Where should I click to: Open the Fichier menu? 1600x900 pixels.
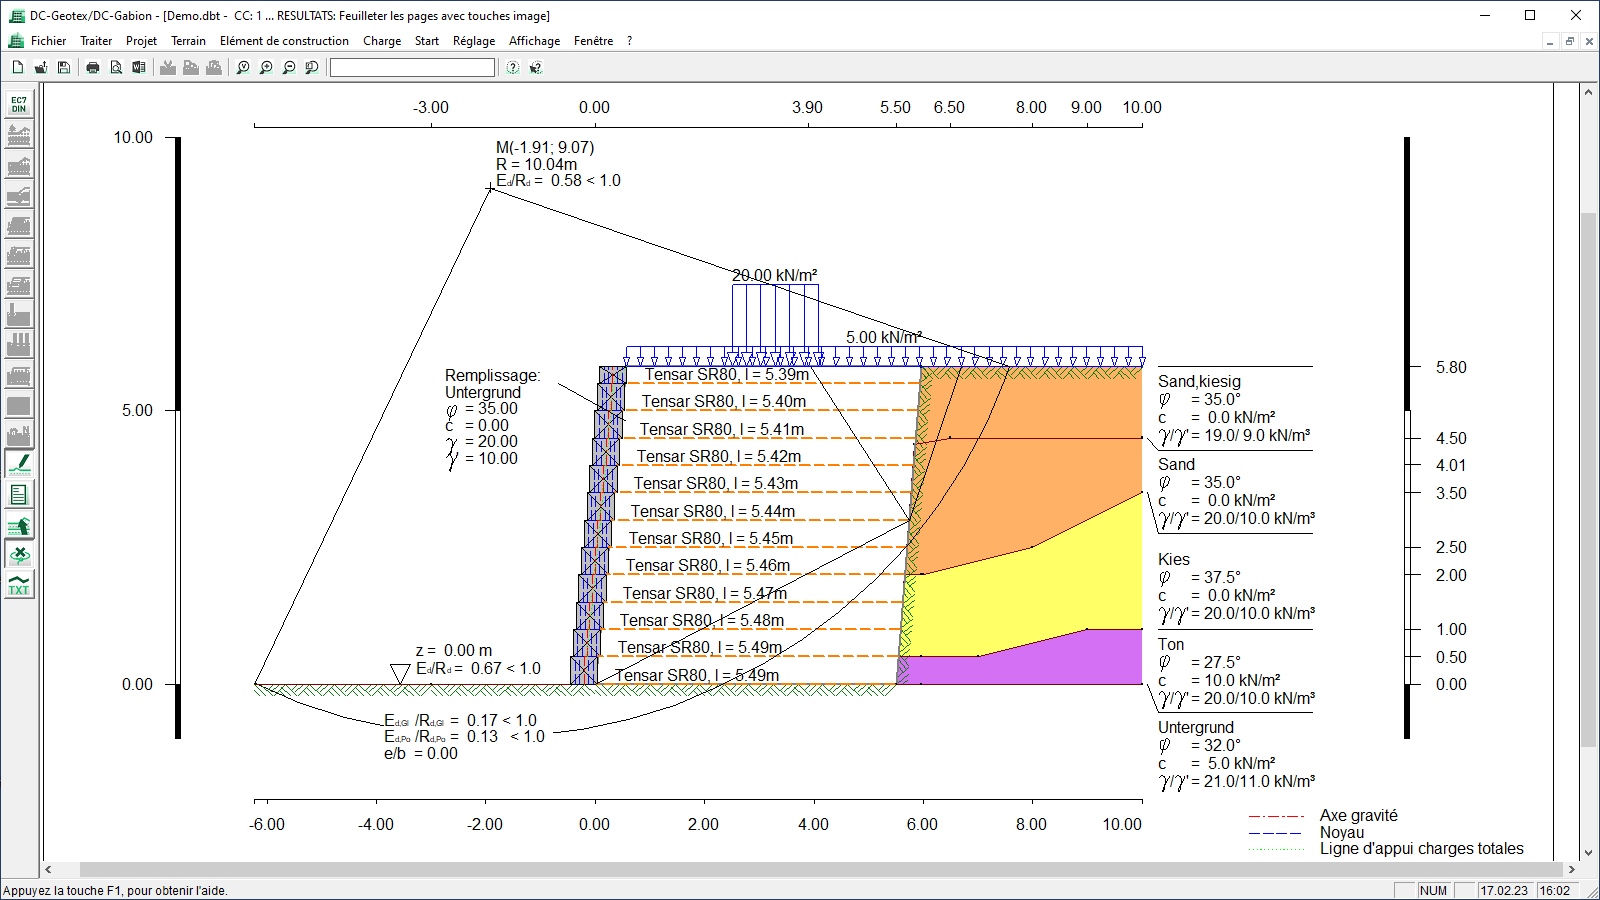[x=48, y=41]
